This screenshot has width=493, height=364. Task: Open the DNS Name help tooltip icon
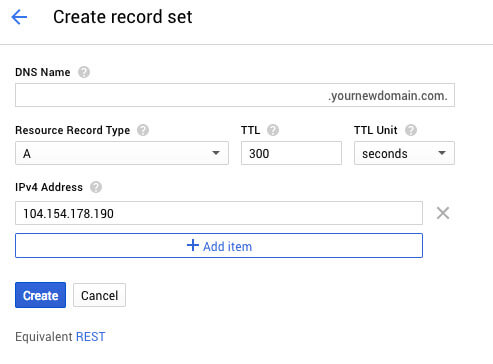point(84,72)
